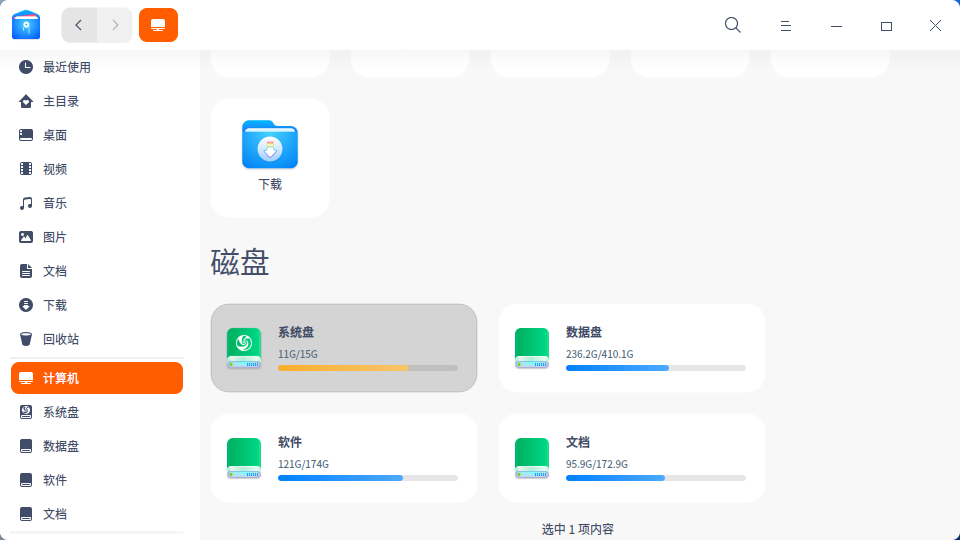Screen dimensions: 960x540
Task: Click the orange computer address button
Action: (159, 25)
